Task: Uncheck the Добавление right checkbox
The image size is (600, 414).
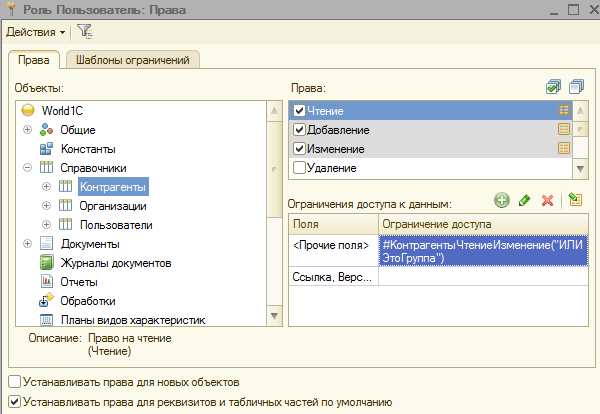Action: (299, 130)
